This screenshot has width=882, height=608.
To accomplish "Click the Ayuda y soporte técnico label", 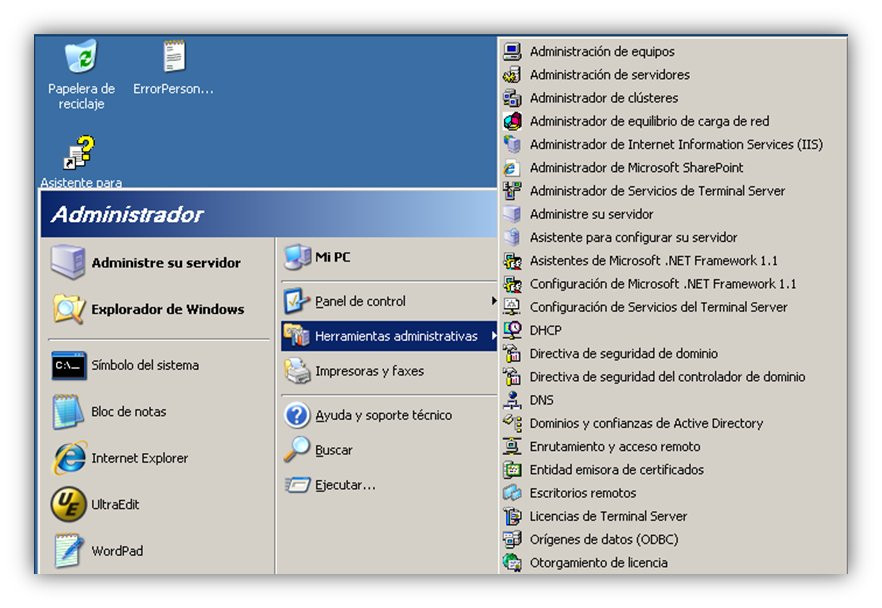I will click(x=384, y=415).
